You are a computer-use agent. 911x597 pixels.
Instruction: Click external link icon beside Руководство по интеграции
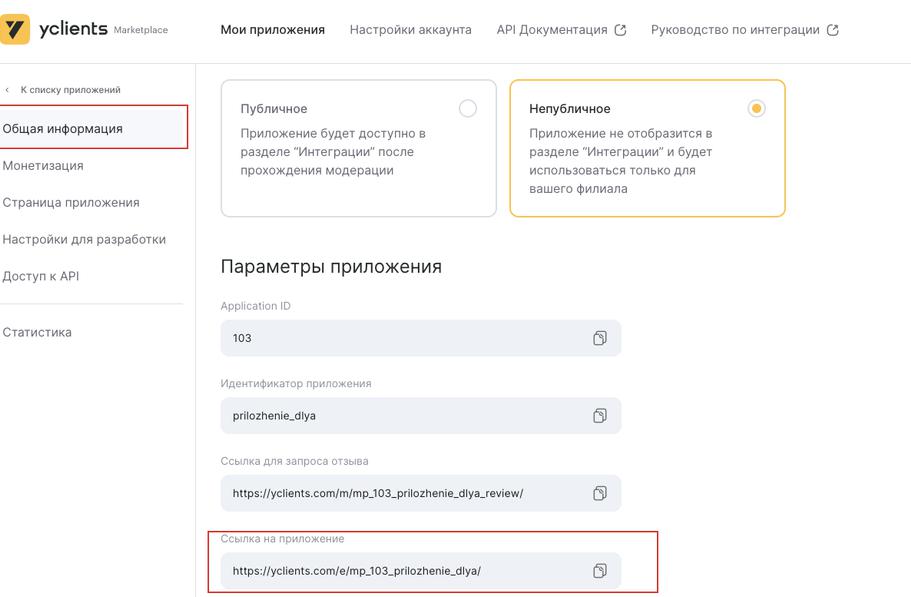pyautogui.click(x=833, y=30)
